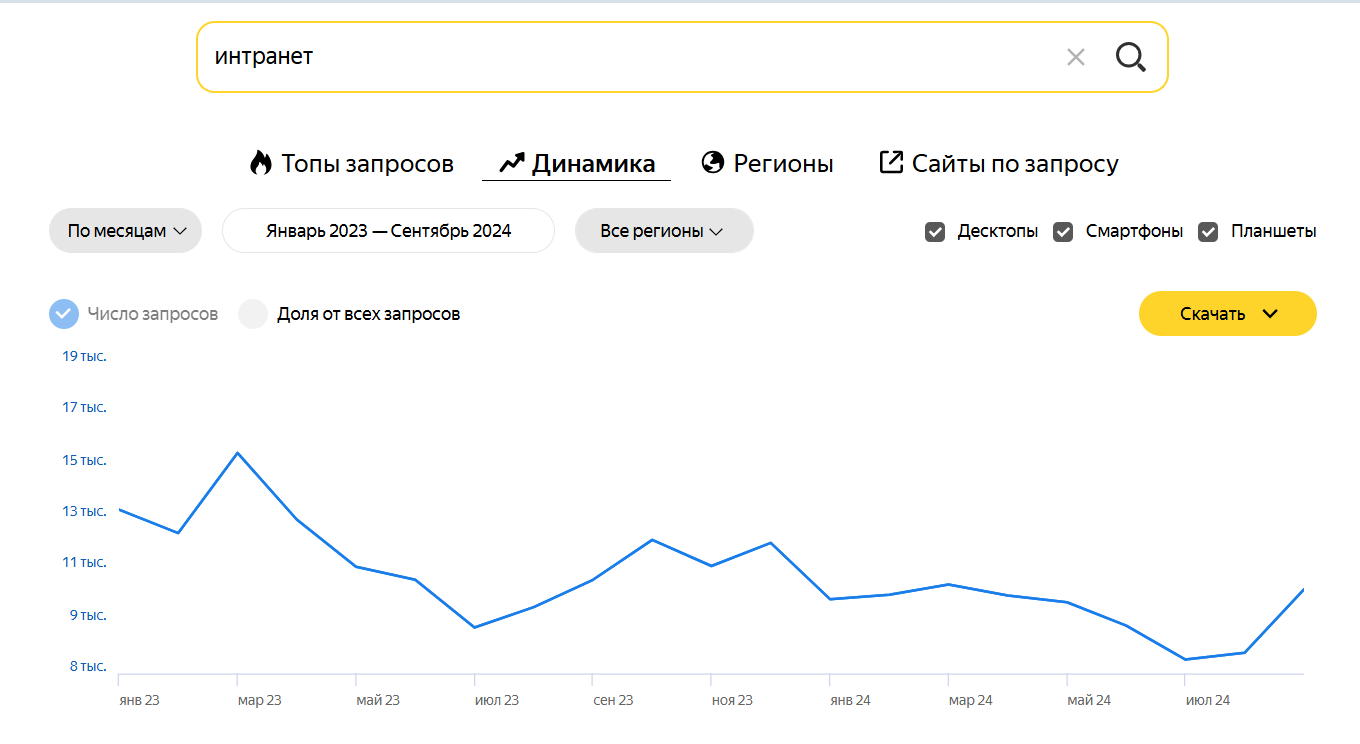Click the chart peak at мар 23
This screenshot has height=744, width=1360.
(x=237, y=453)
